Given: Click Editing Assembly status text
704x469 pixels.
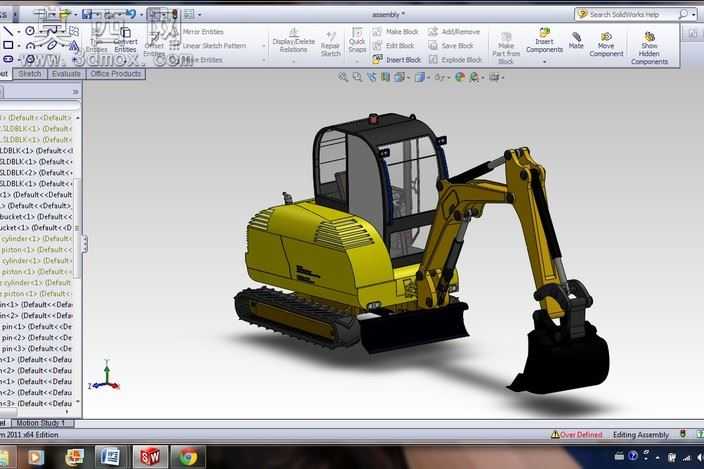Looking at the screenshot, I should (x=641, y=434).
